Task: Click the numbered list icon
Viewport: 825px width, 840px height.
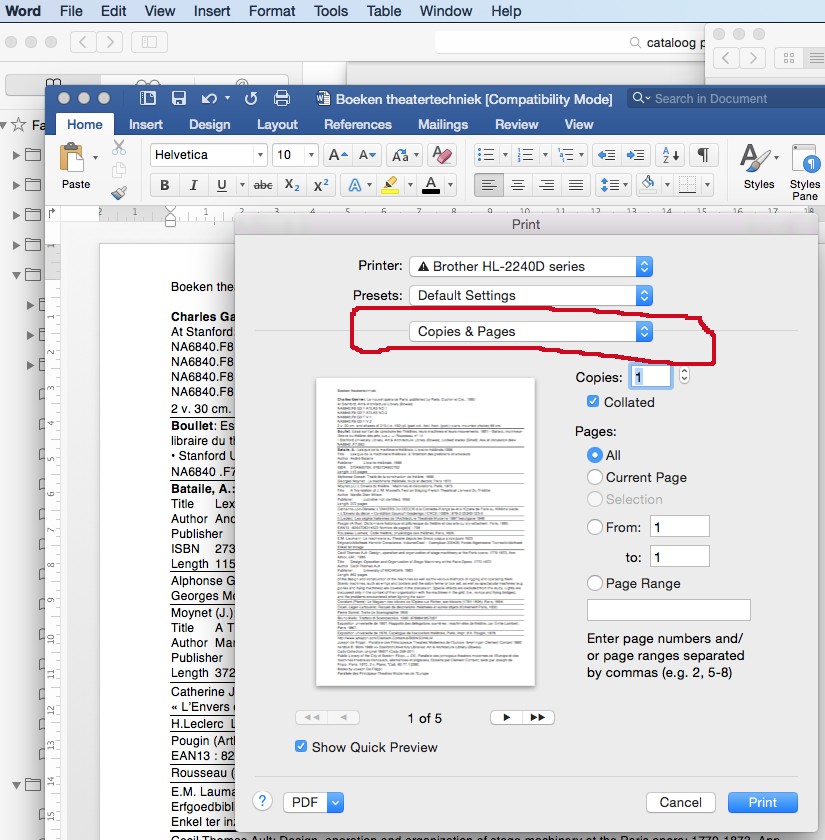Action: click(525, 155)
